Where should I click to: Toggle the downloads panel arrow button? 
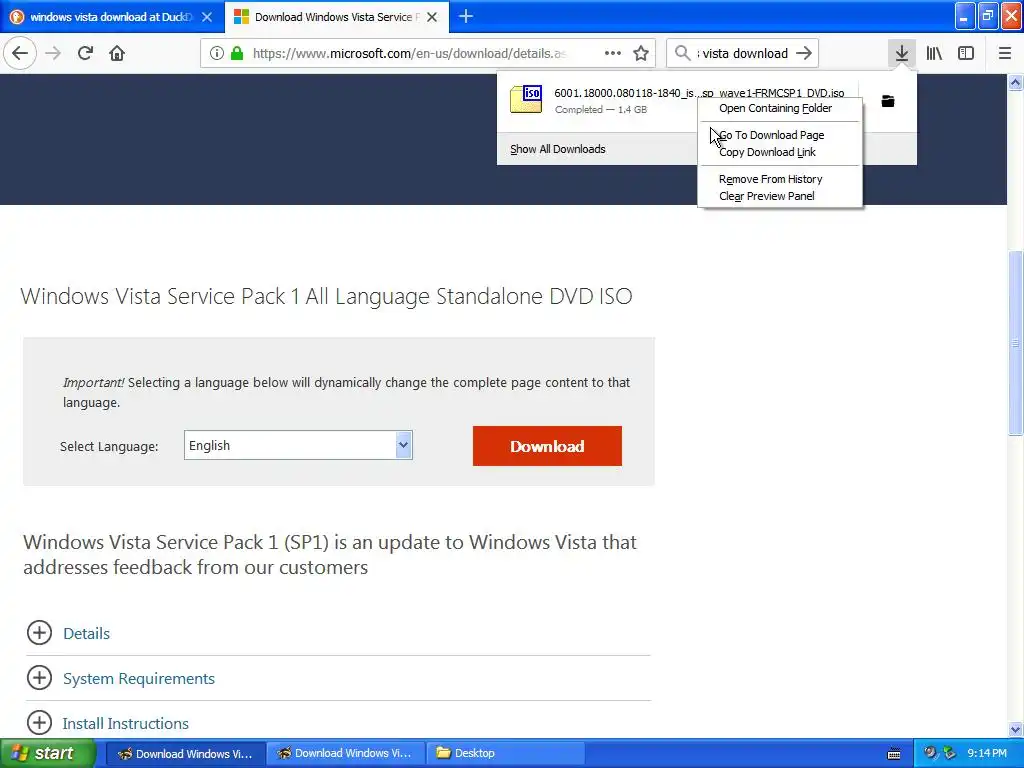click(x=902, y=53)
